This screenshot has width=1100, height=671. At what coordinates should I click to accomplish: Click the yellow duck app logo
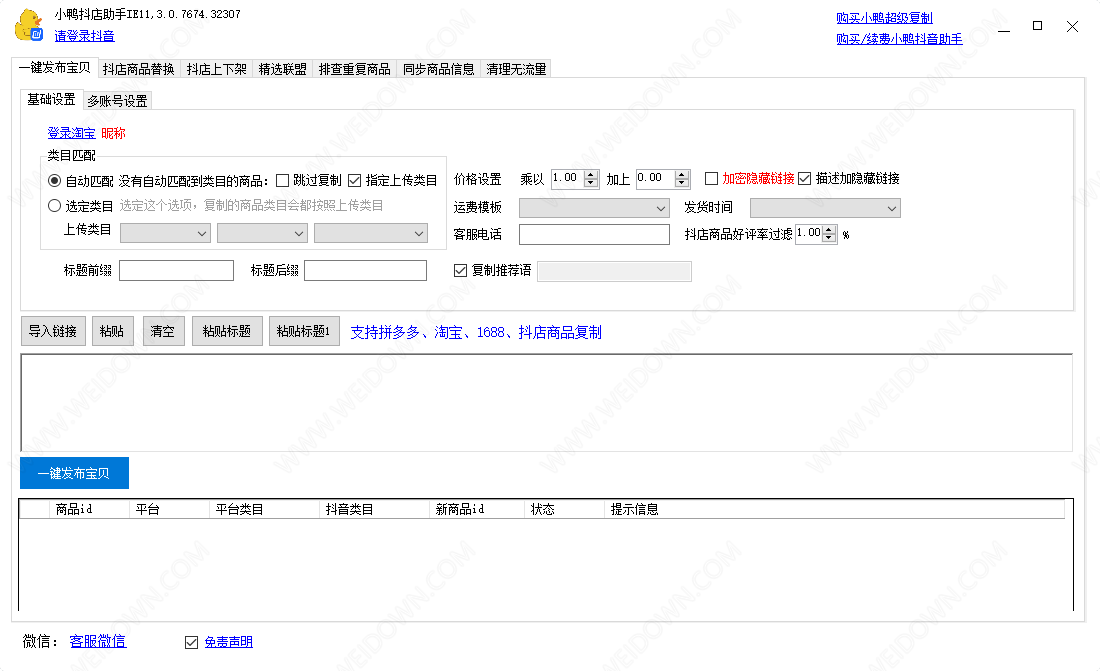click(x=28, y=25)
